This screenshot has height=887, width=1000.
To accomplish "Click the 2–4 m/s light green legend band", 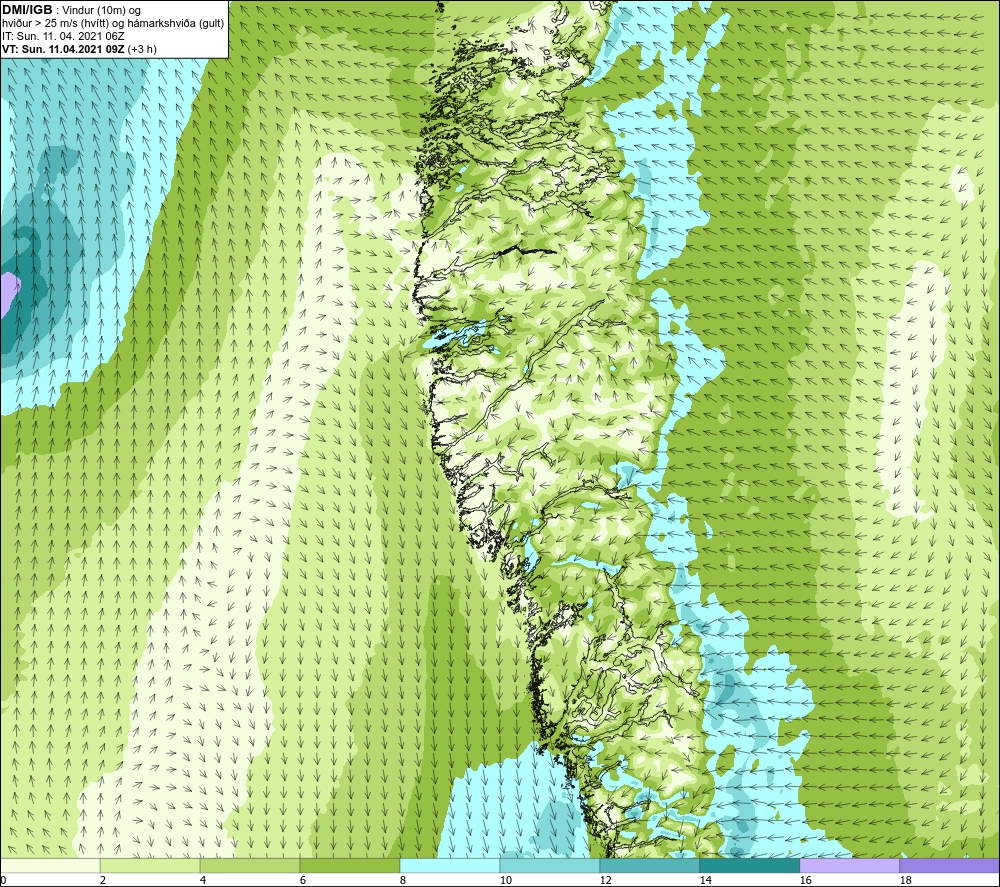I will coord(150,865).
